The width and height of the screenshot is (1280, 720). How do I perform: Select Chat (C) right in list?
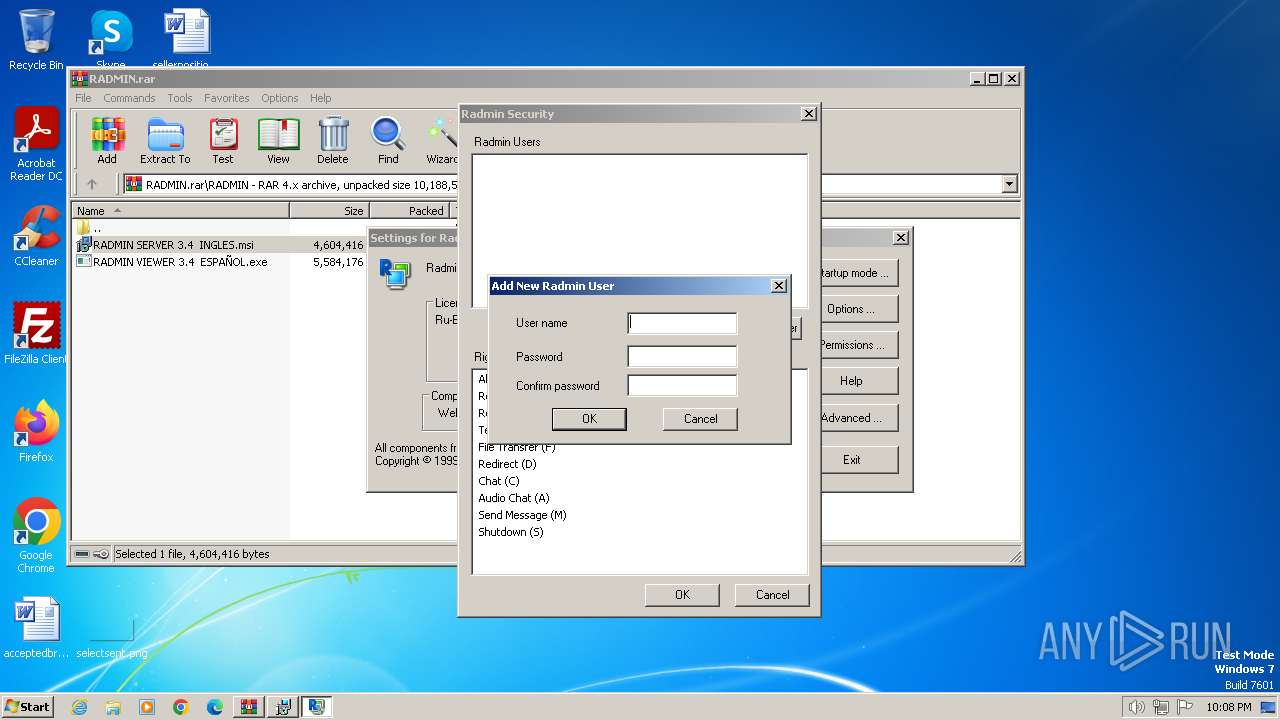pos(499,481)
